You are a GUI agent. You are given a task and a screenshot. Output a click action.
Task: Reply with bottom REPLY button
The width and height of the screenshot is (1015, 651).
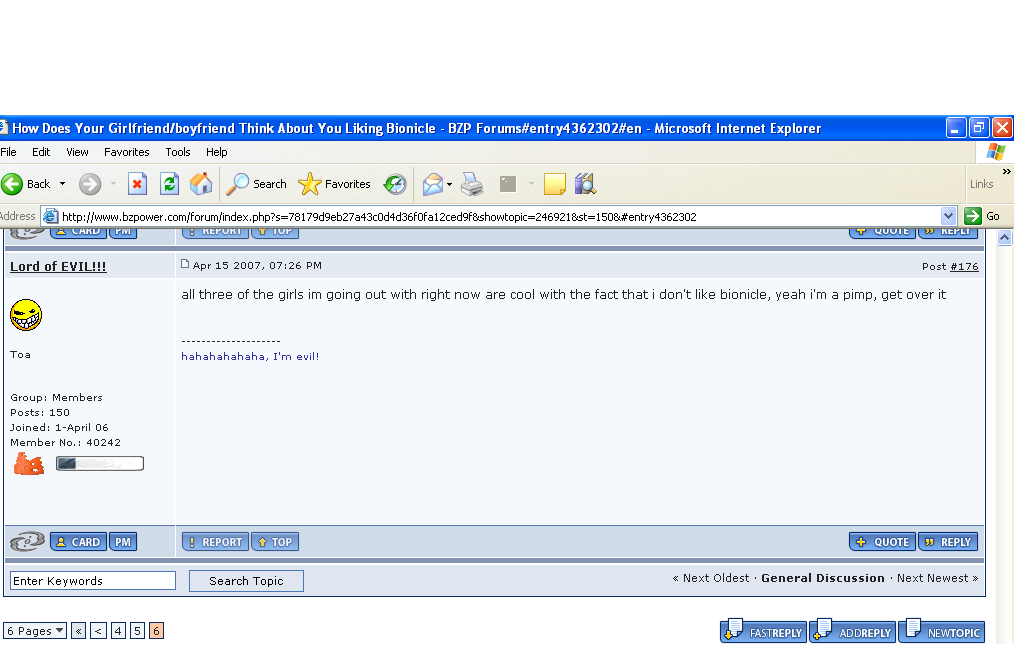tap(948, 542)
